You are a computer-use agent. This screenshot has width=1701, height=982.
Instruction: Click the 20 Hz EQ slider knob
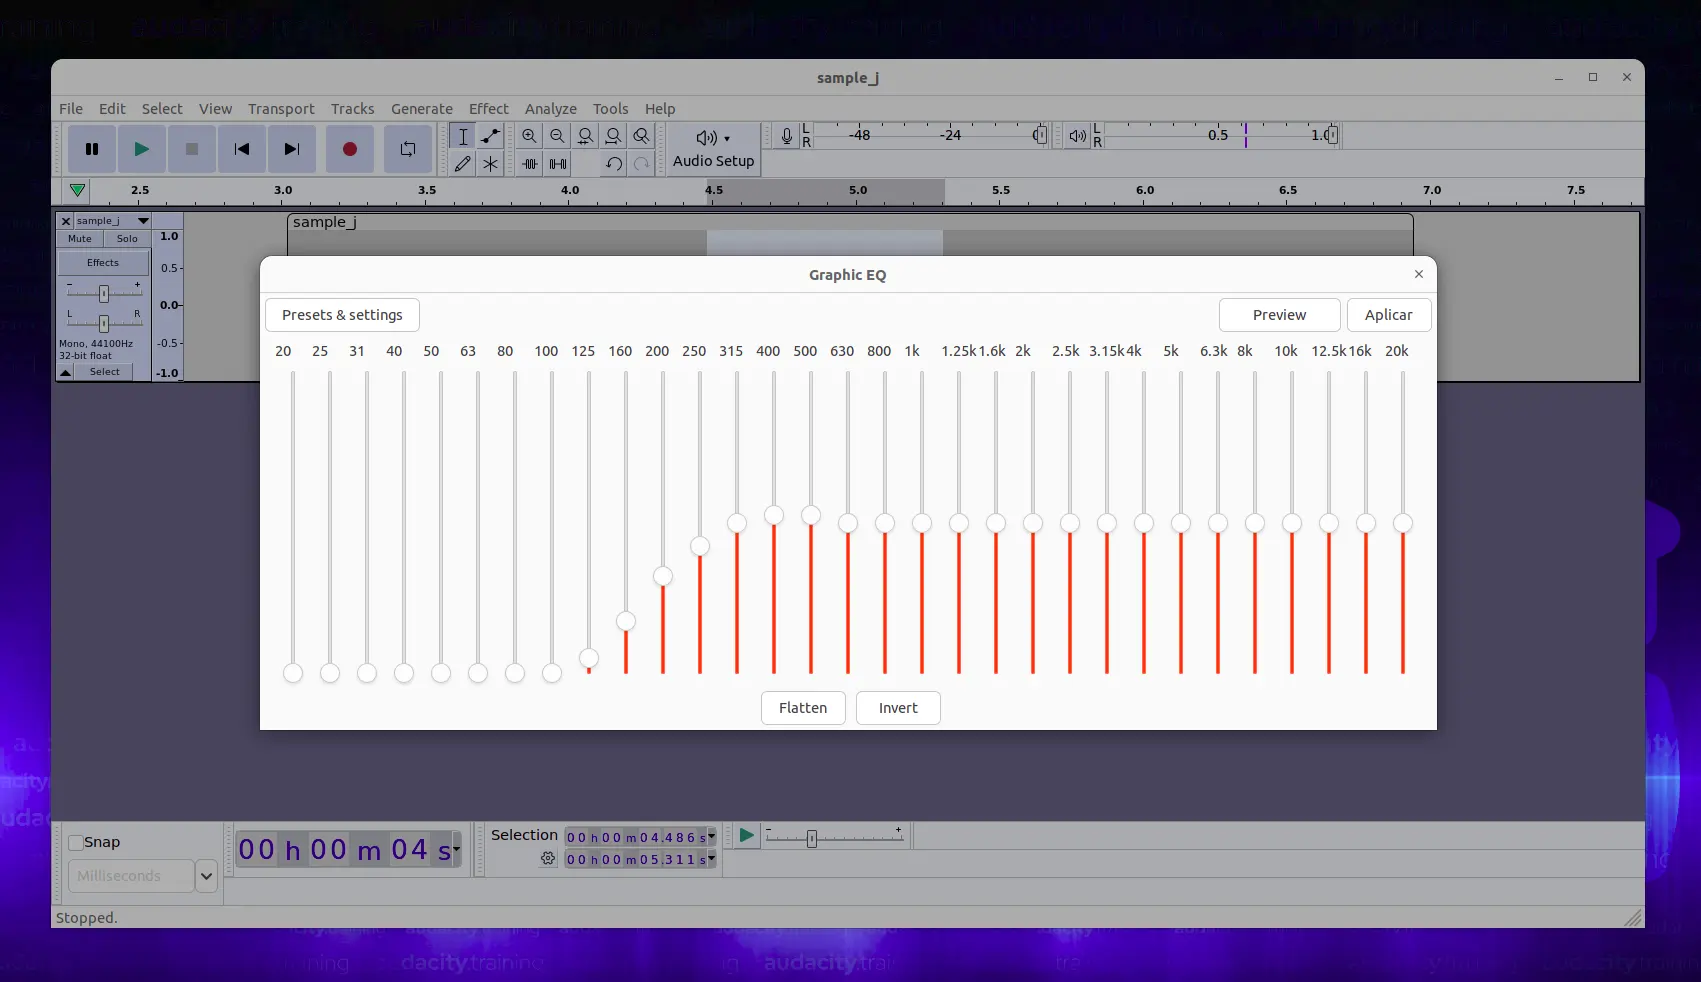pos(293,673)
